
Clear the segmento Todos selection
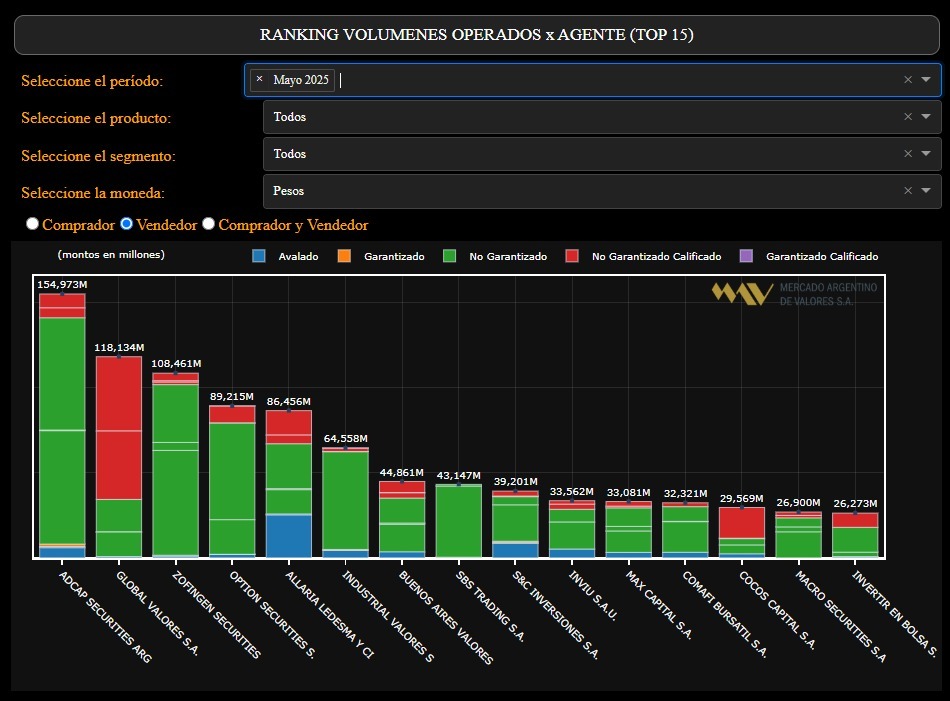point(908,153)
